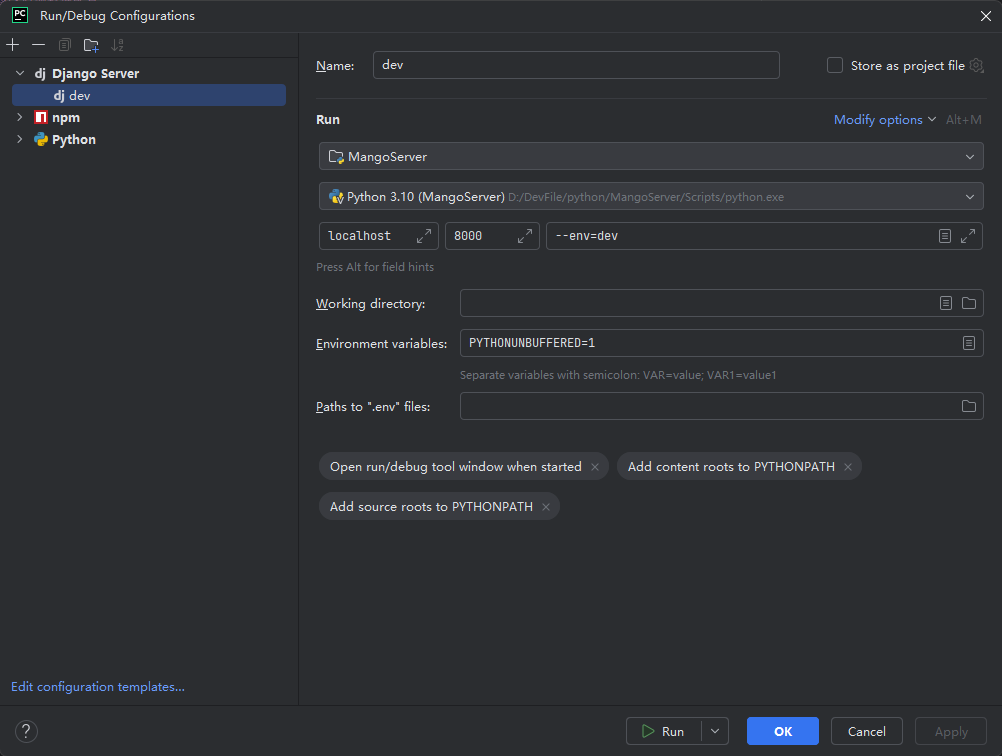Enable Store as project file checkbox
This screenshot has height=756, width=1002.
coord(835,65)
